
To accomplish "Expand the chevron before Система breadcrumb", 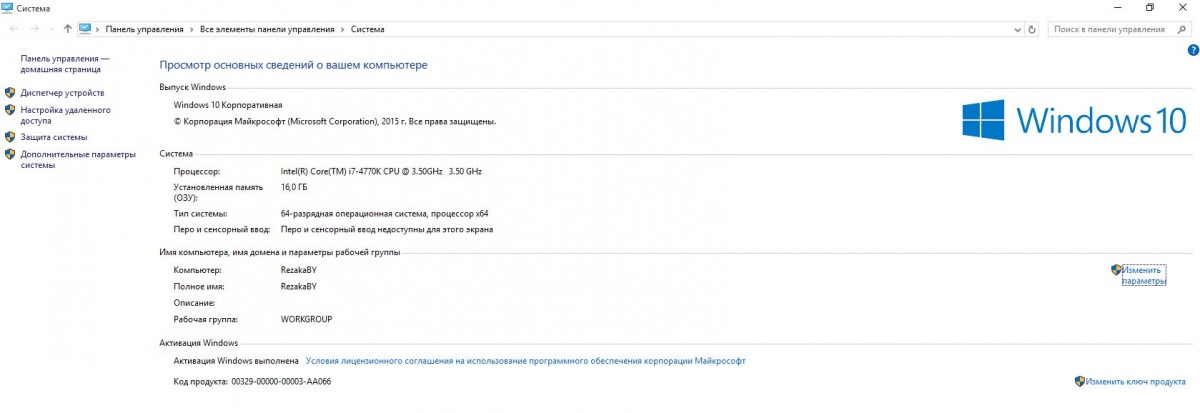I will click(x=343, y=29).
